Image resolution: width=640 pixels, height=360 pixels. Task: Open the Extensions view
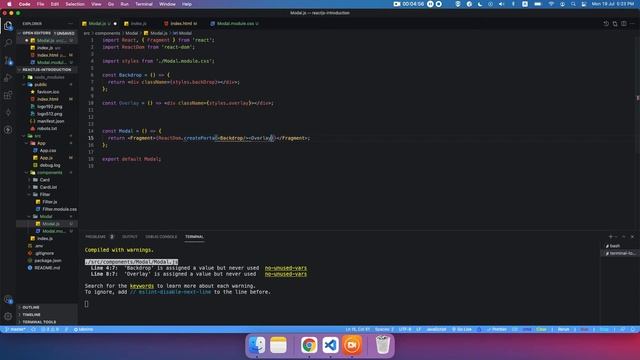point(8,95)
